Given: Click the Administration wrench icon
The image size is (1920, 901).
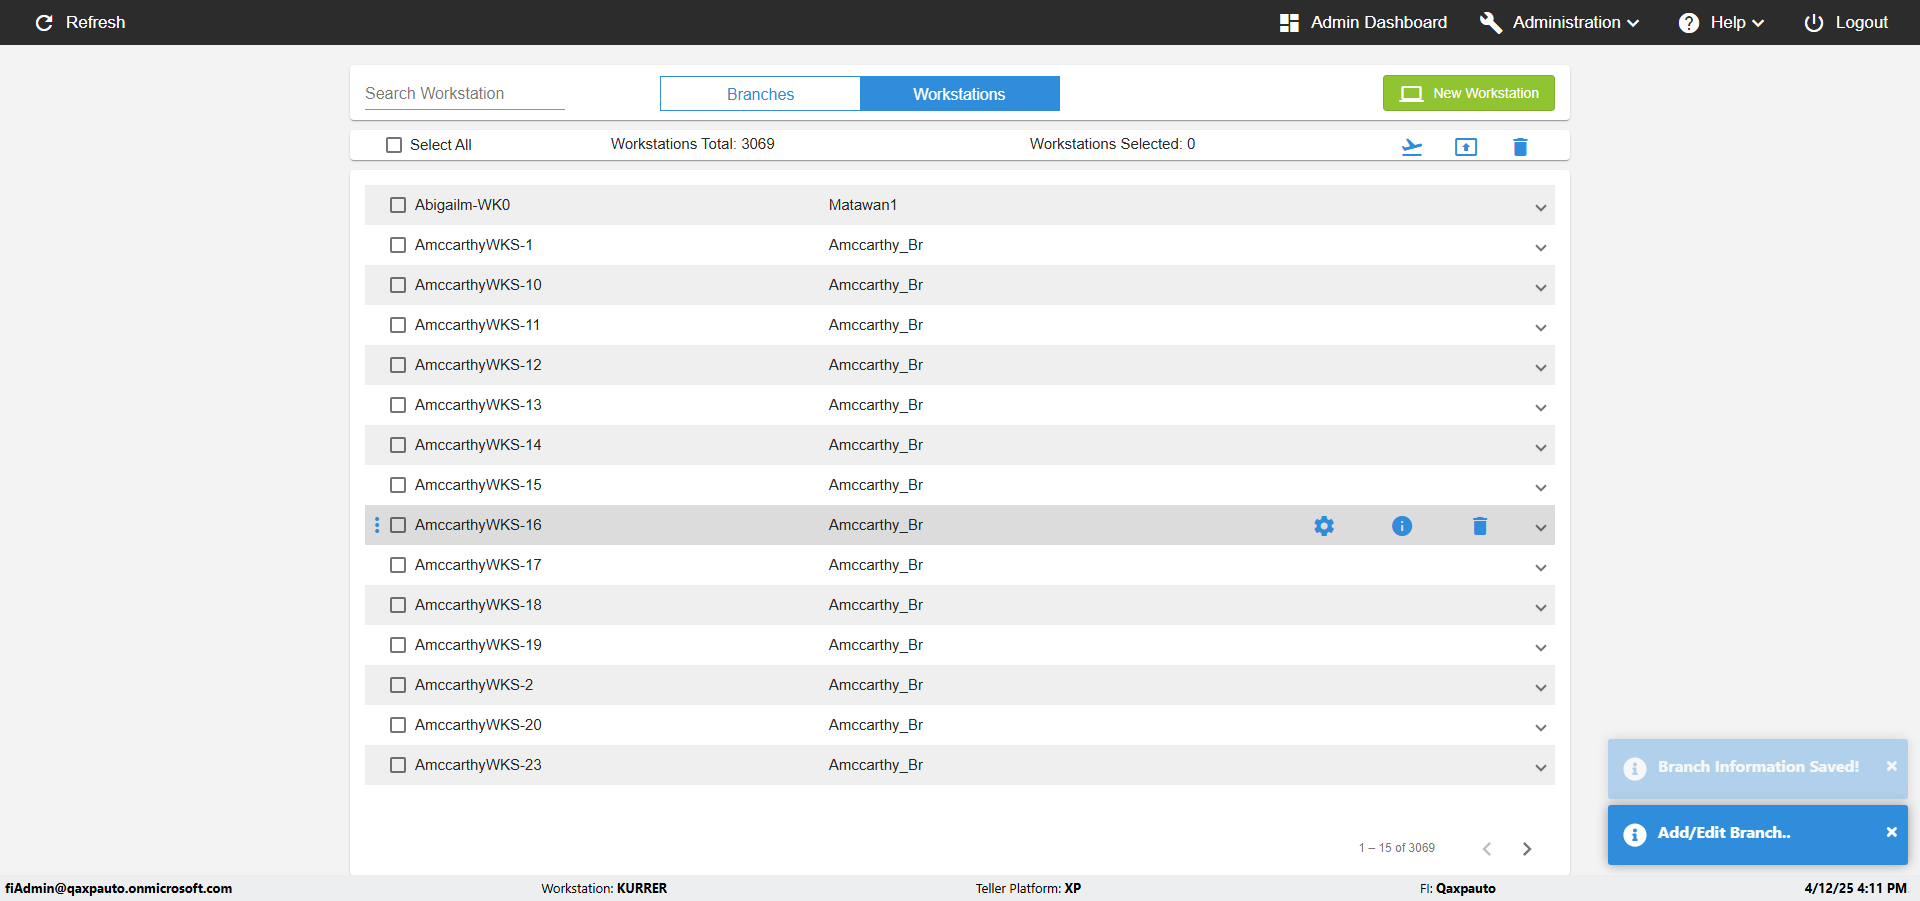Looking at the screenshot, I should 1490,22.
